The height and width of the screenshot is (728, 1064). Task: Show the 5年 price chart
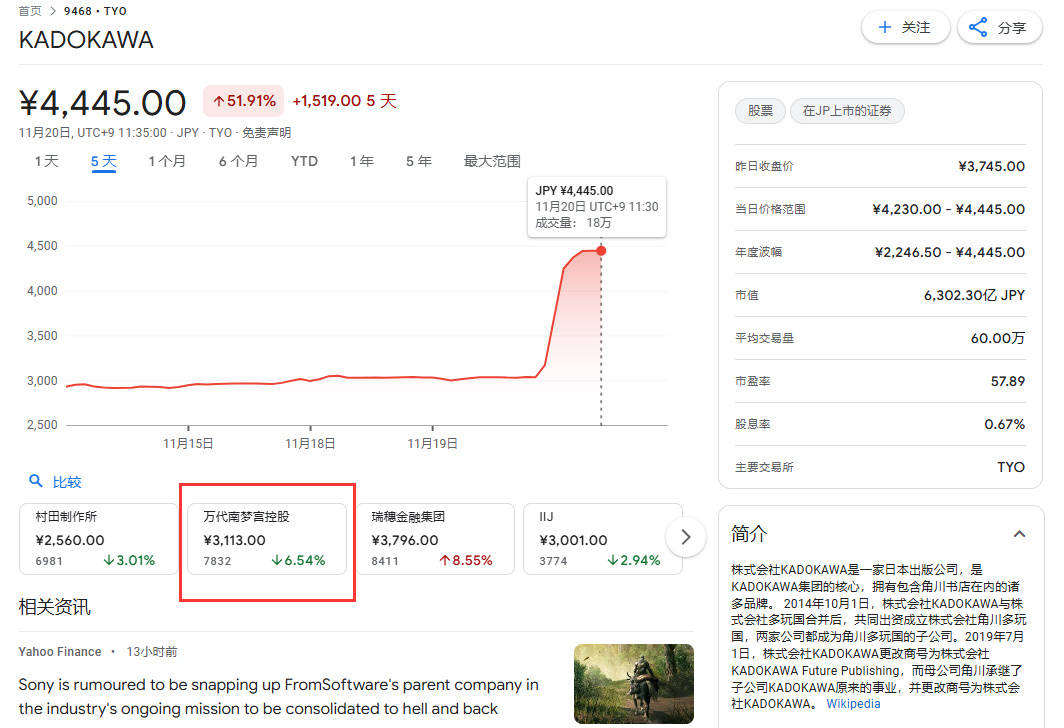point(419,161)
